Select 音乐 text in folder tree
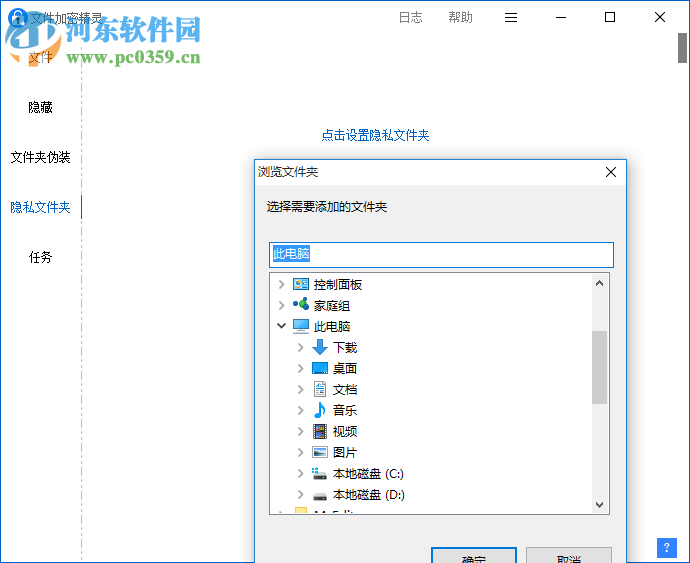The width and height of the screenshot is (690, 563). 345,410
